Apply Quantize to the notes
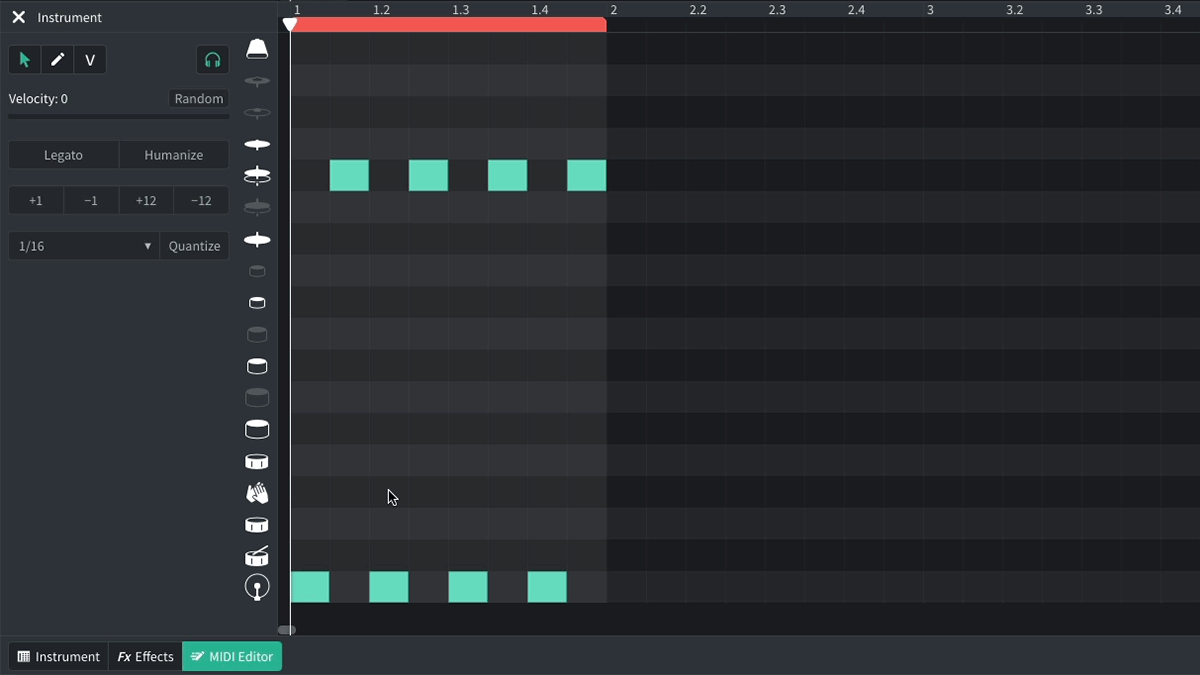 pyautogui.click(x=194, y=245)
